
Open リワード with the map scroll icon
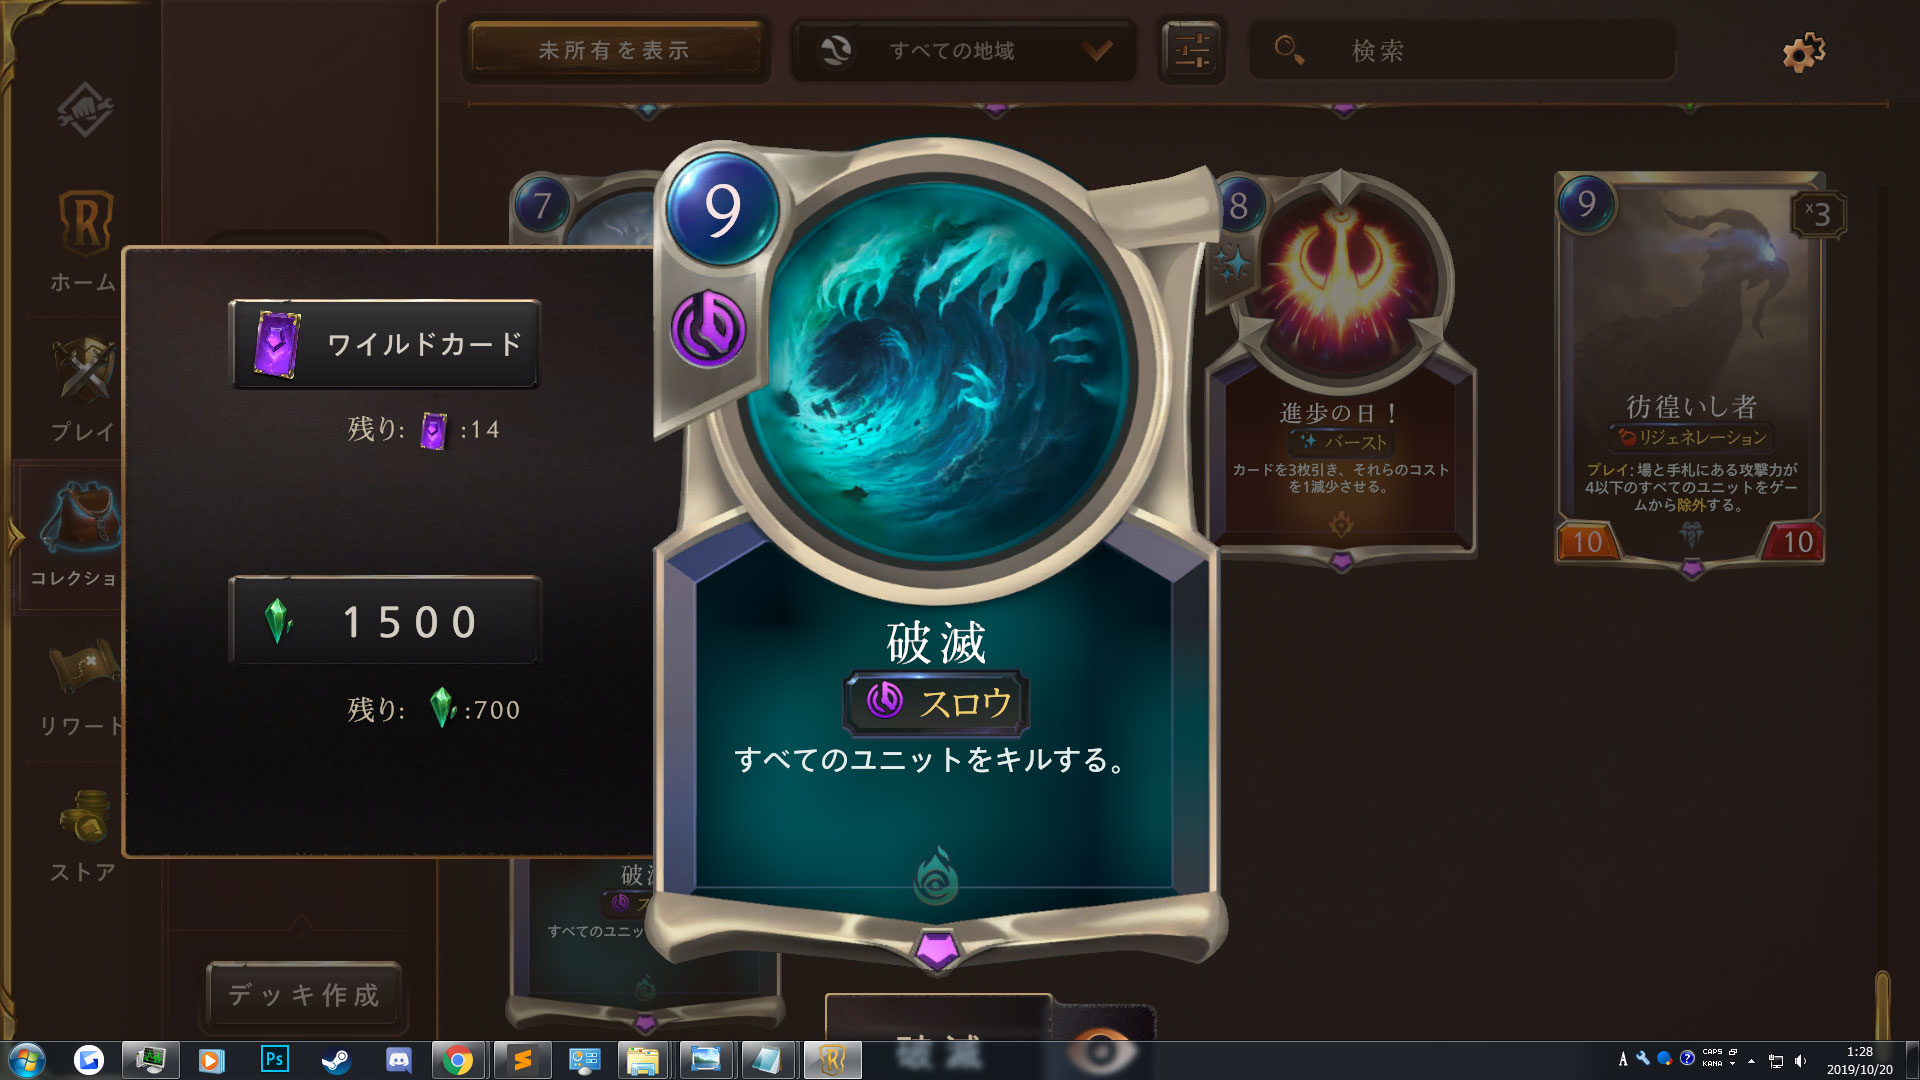(x=84, y=667)
